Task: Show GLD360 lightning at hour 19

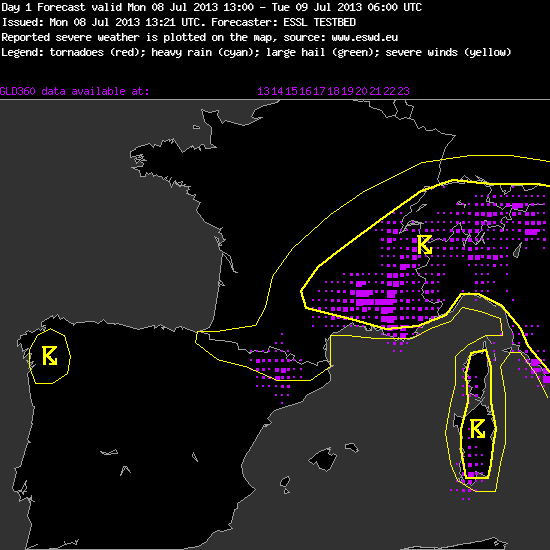Action: tap(348, 91)
